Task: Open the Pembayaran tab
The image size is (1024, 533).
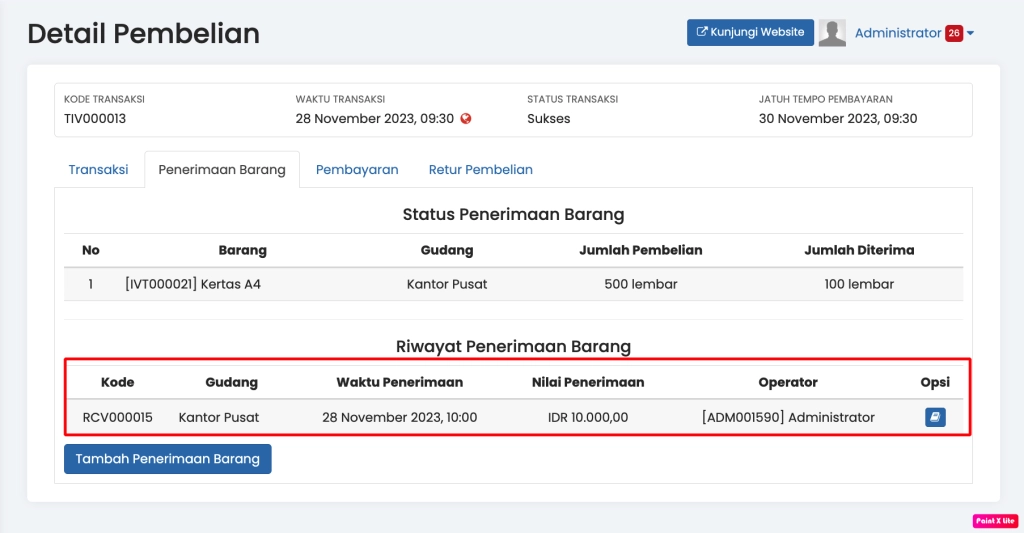Action: pos(357,170)
